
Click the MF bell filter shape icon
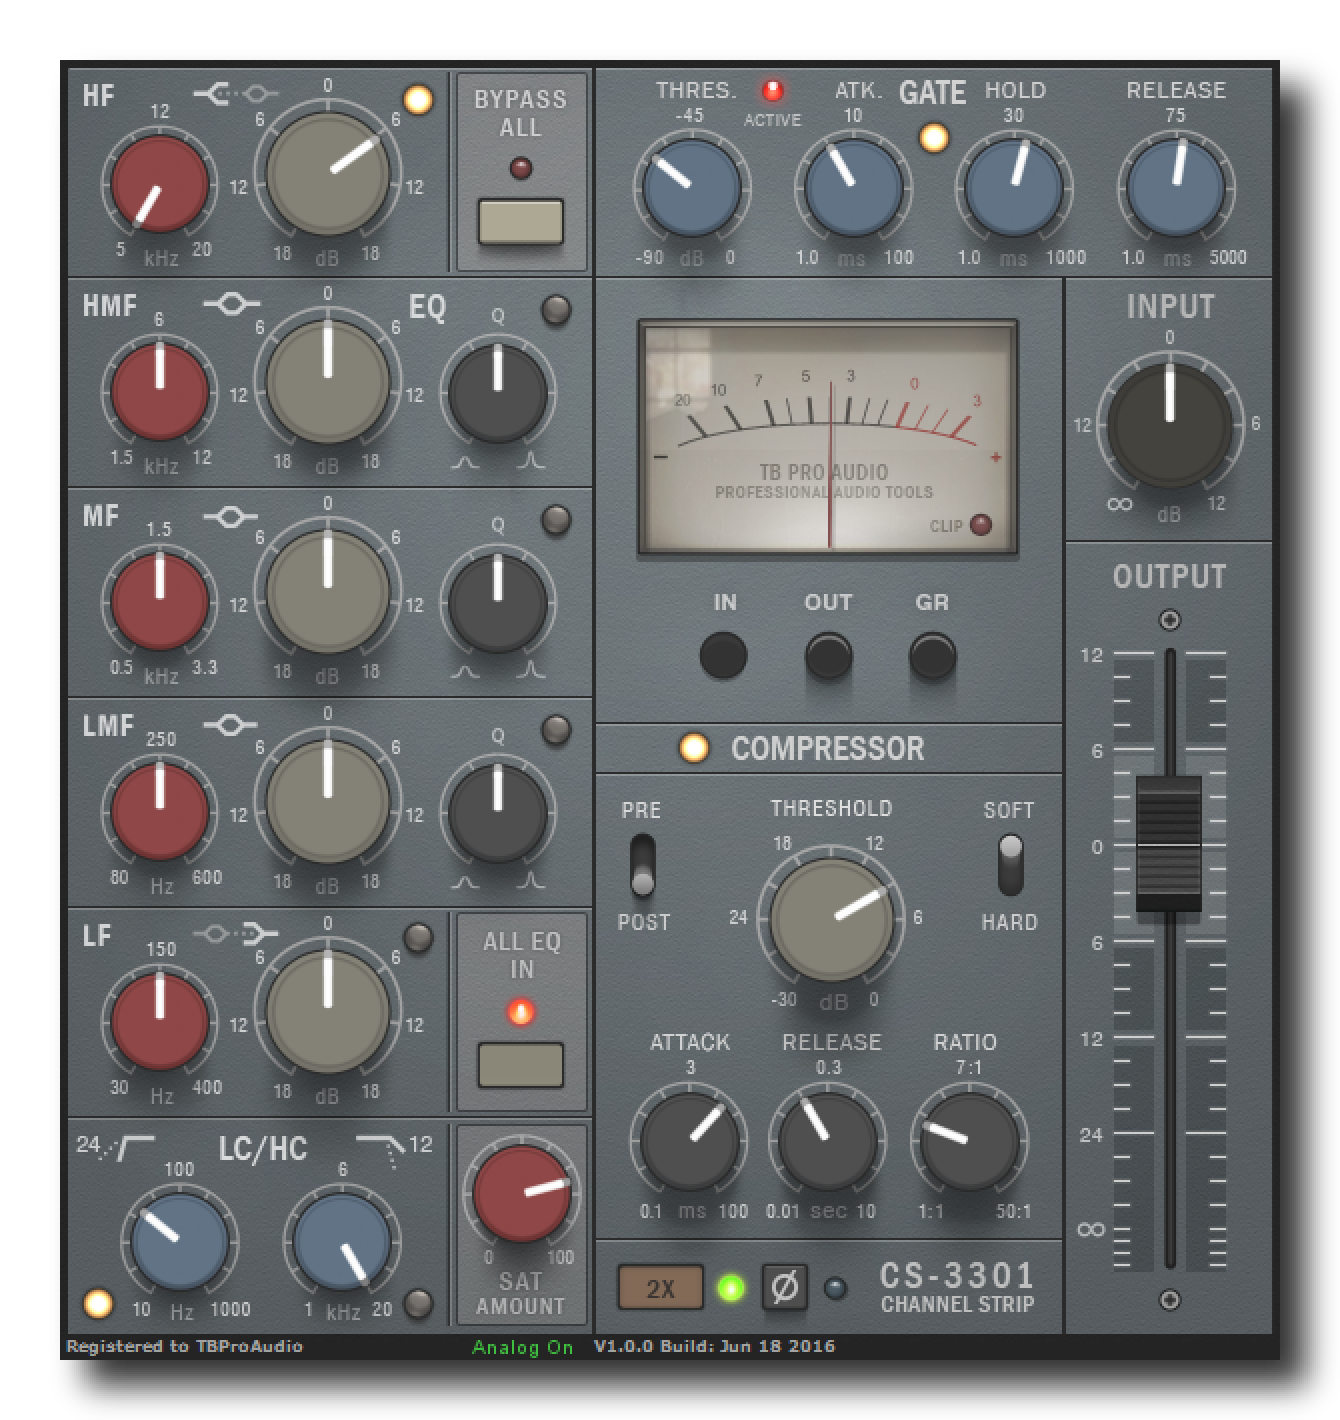(x=231, y=516)
